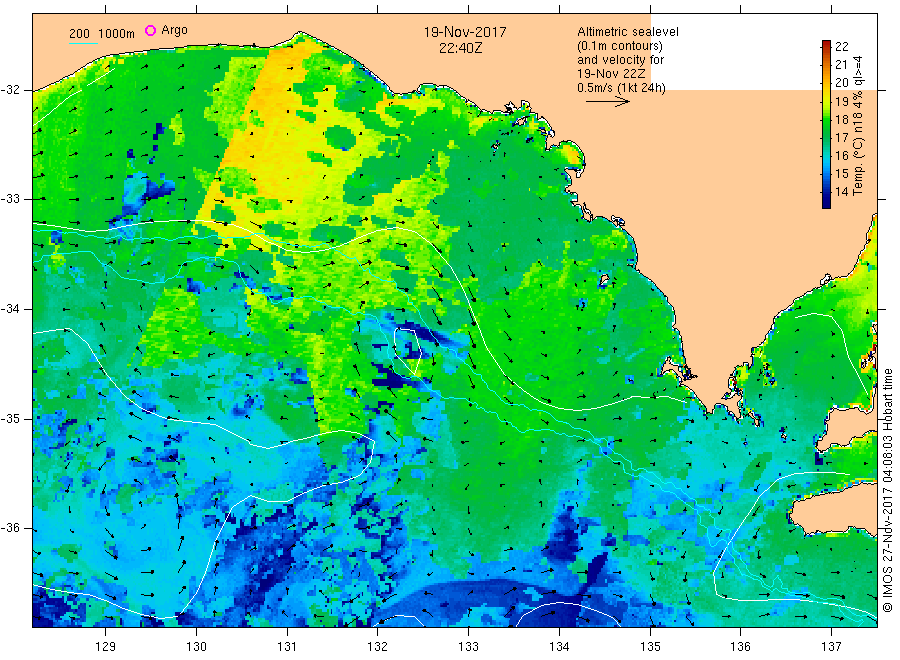This screenshot has width=900, height=660.
Task: Click the '200' depth legend label
Action: click(x=79, y=34)
